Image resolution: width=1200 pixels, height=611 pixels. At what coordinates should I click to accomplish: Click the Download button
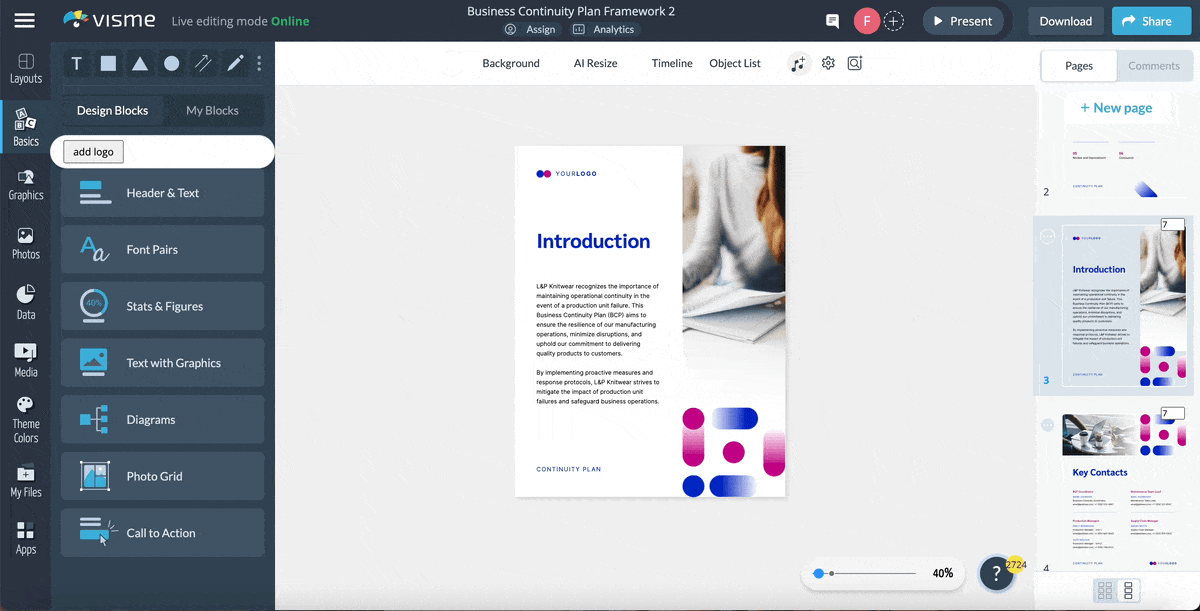pyautogui.click(x=1064, y=20)
